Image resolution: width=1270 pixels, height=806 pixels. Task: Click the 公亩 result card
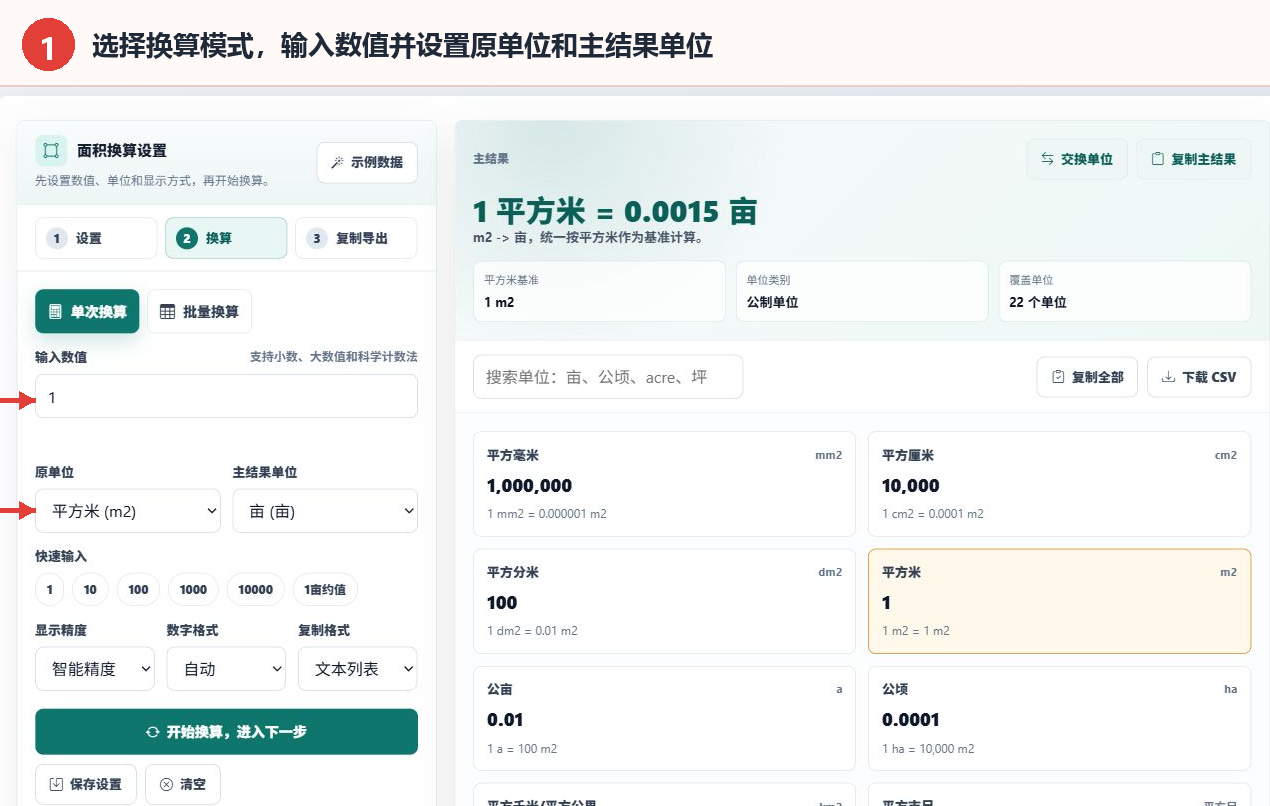click(x=664, y=718)
